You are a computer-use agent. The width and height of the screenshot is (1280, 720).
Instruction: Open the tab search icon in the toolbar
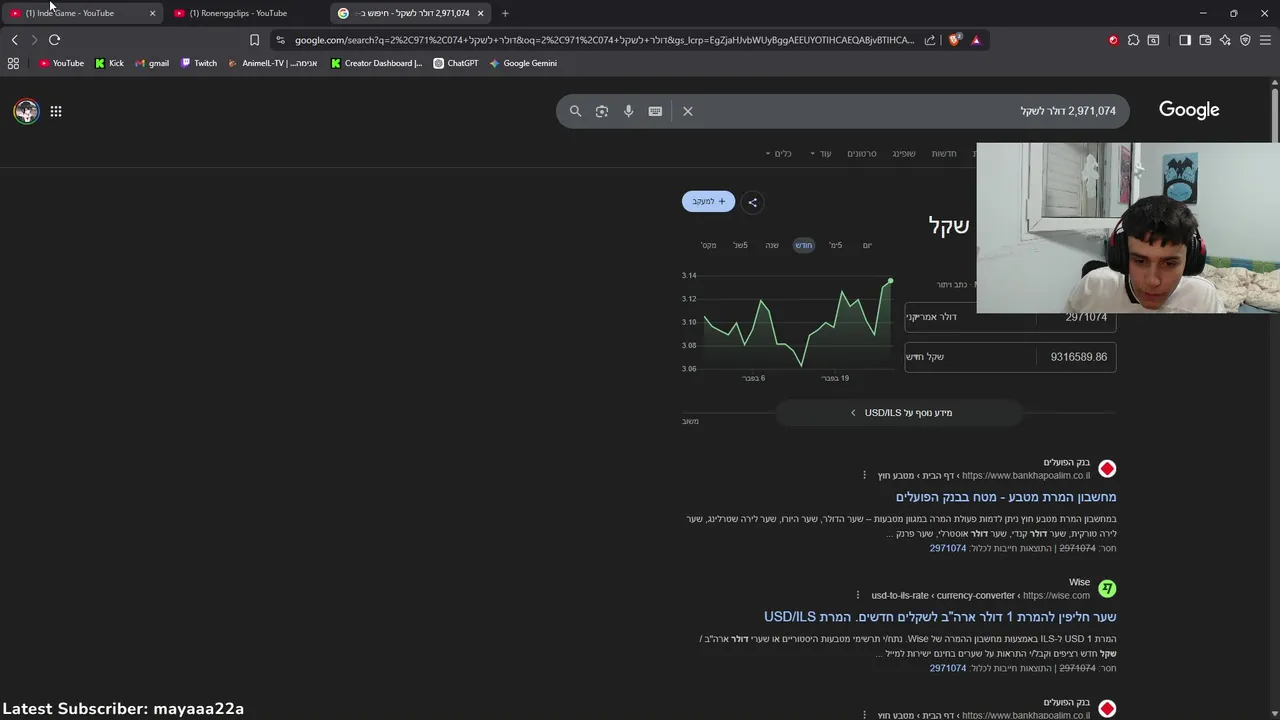[x=1153, y=40]
